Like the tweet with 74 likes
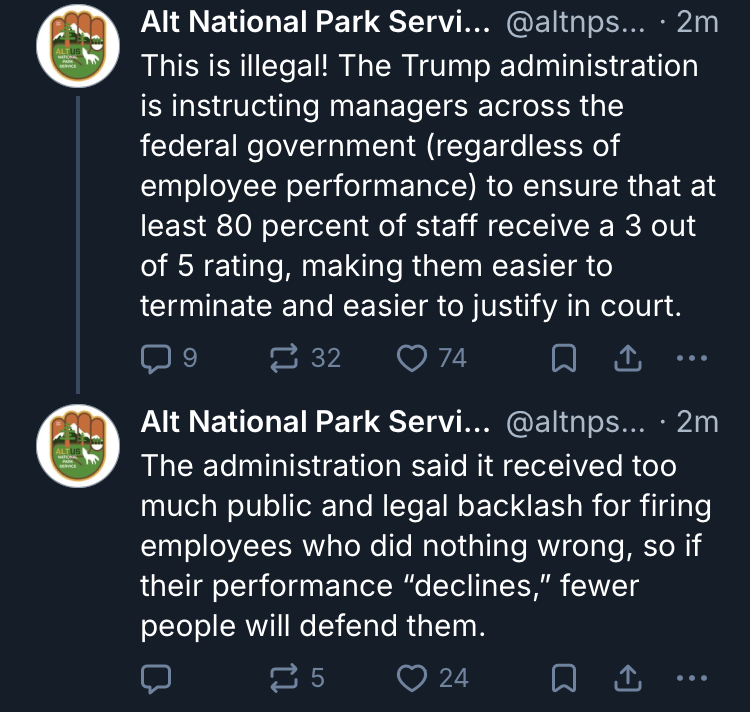 coord(412,357)
